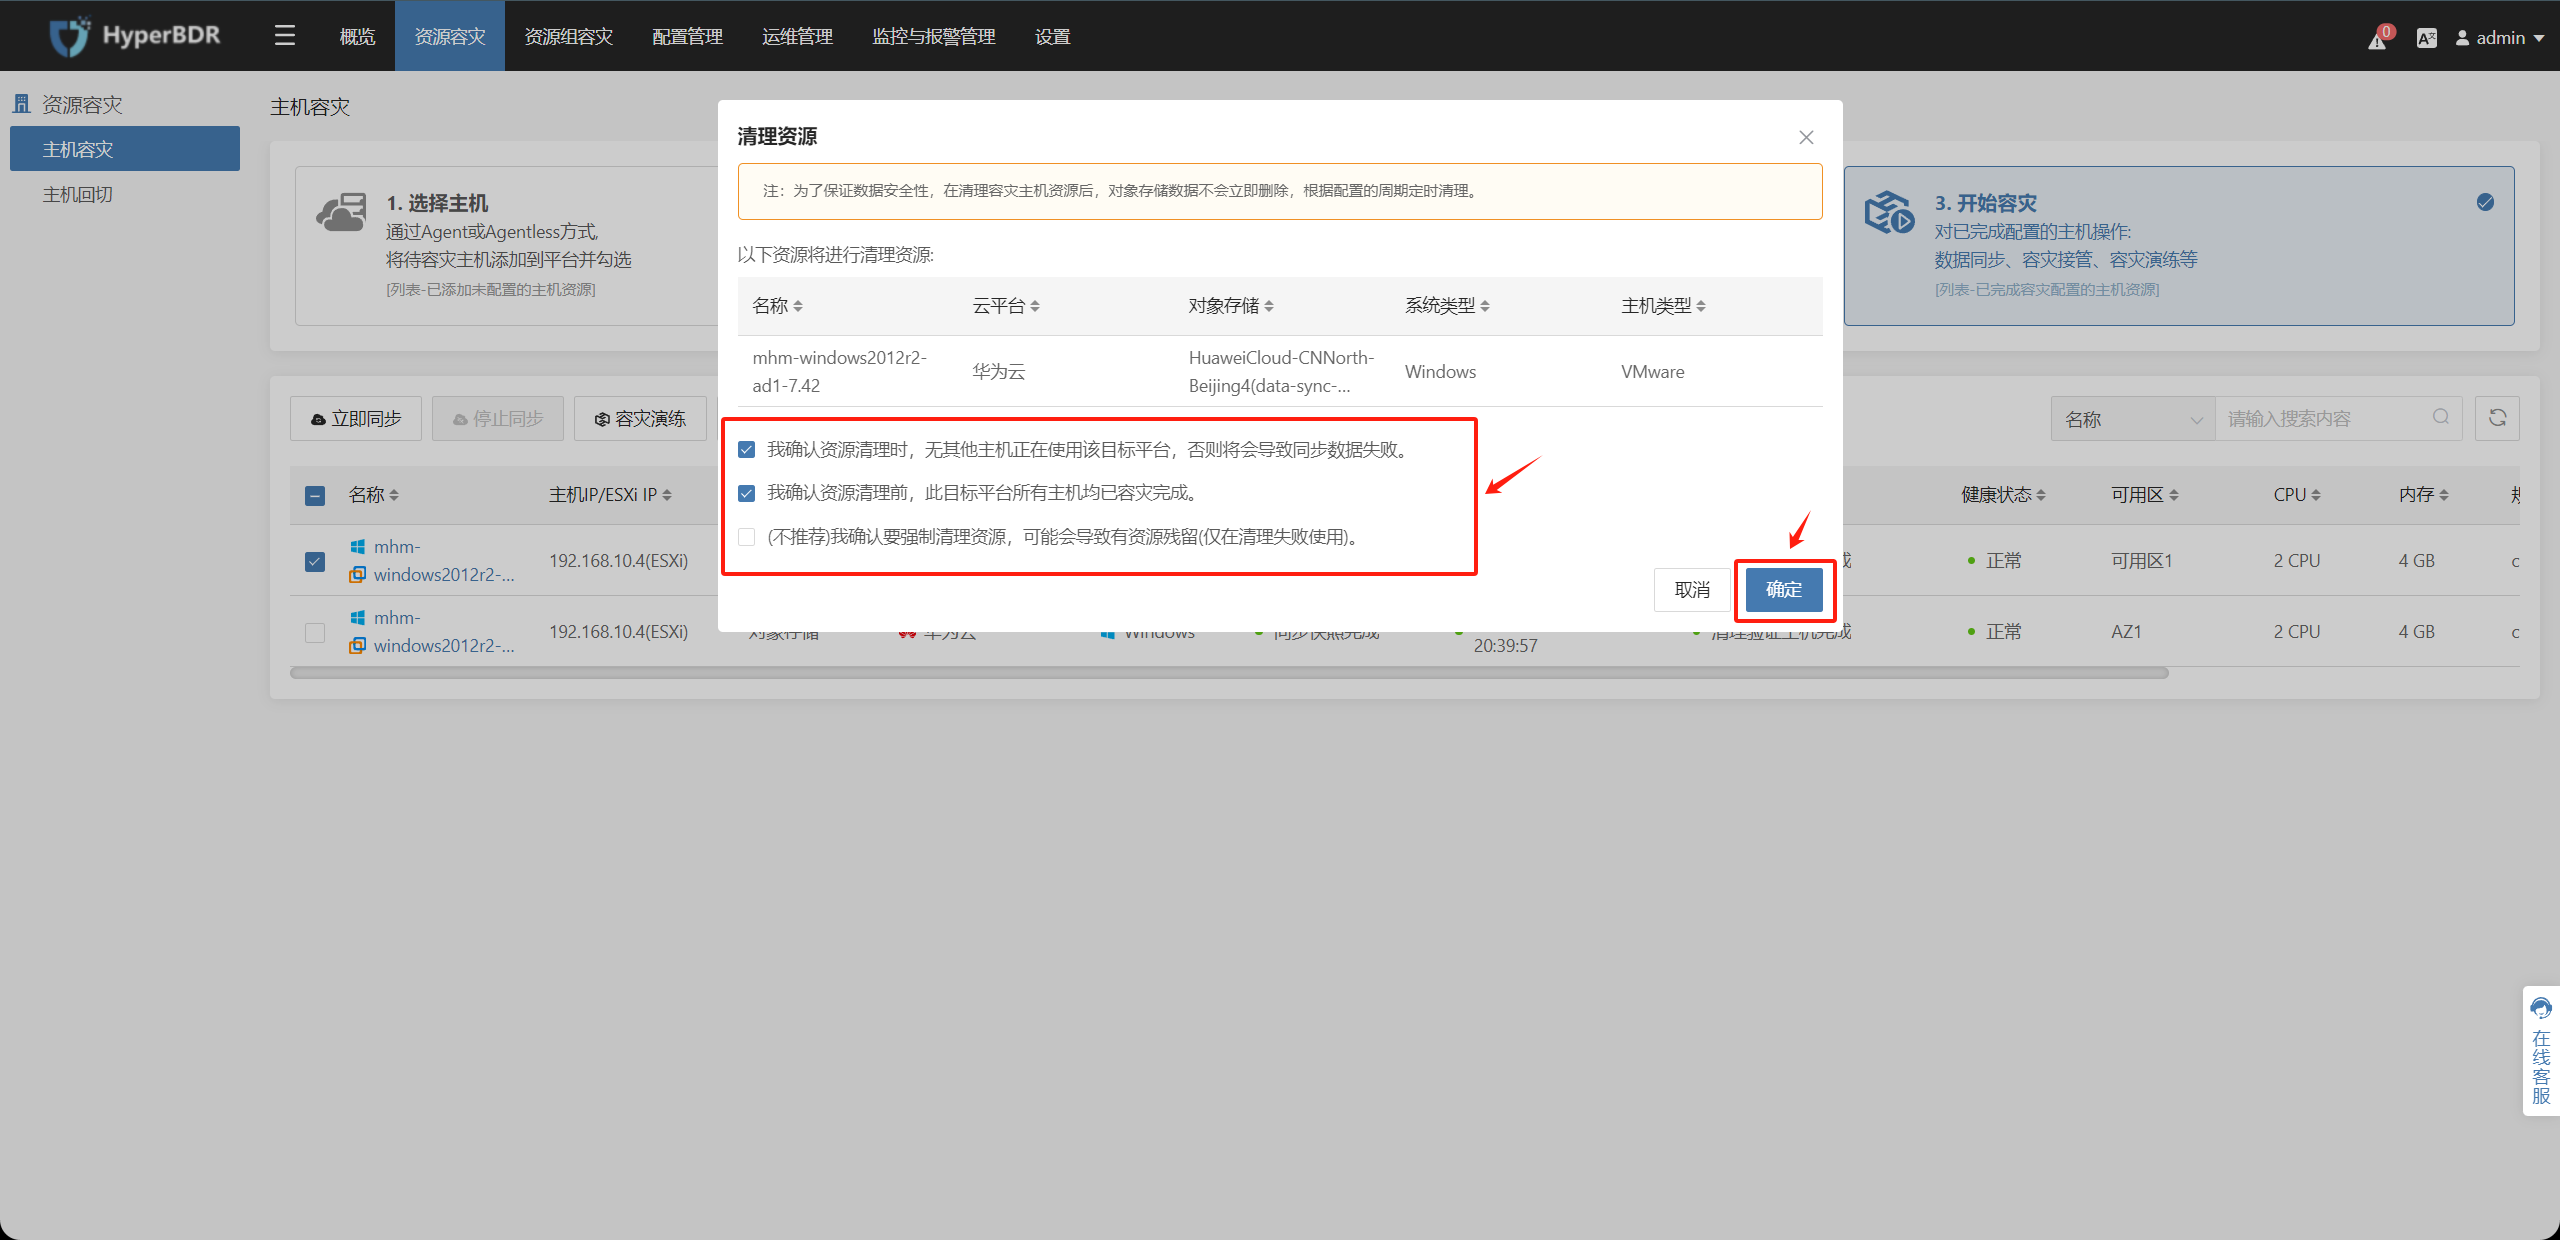Open the 资源组容灾 menu
Viewport: 2560px width, 1240px height.
click(x=569, y=36)
